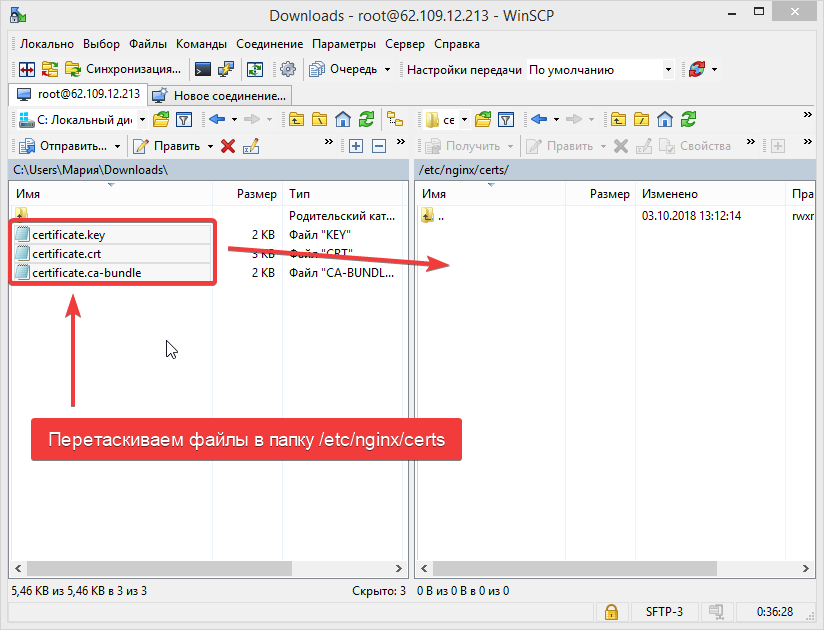Click the remote panel filter icon
This screenshot has height=630, width=824.
click(506, 120)
